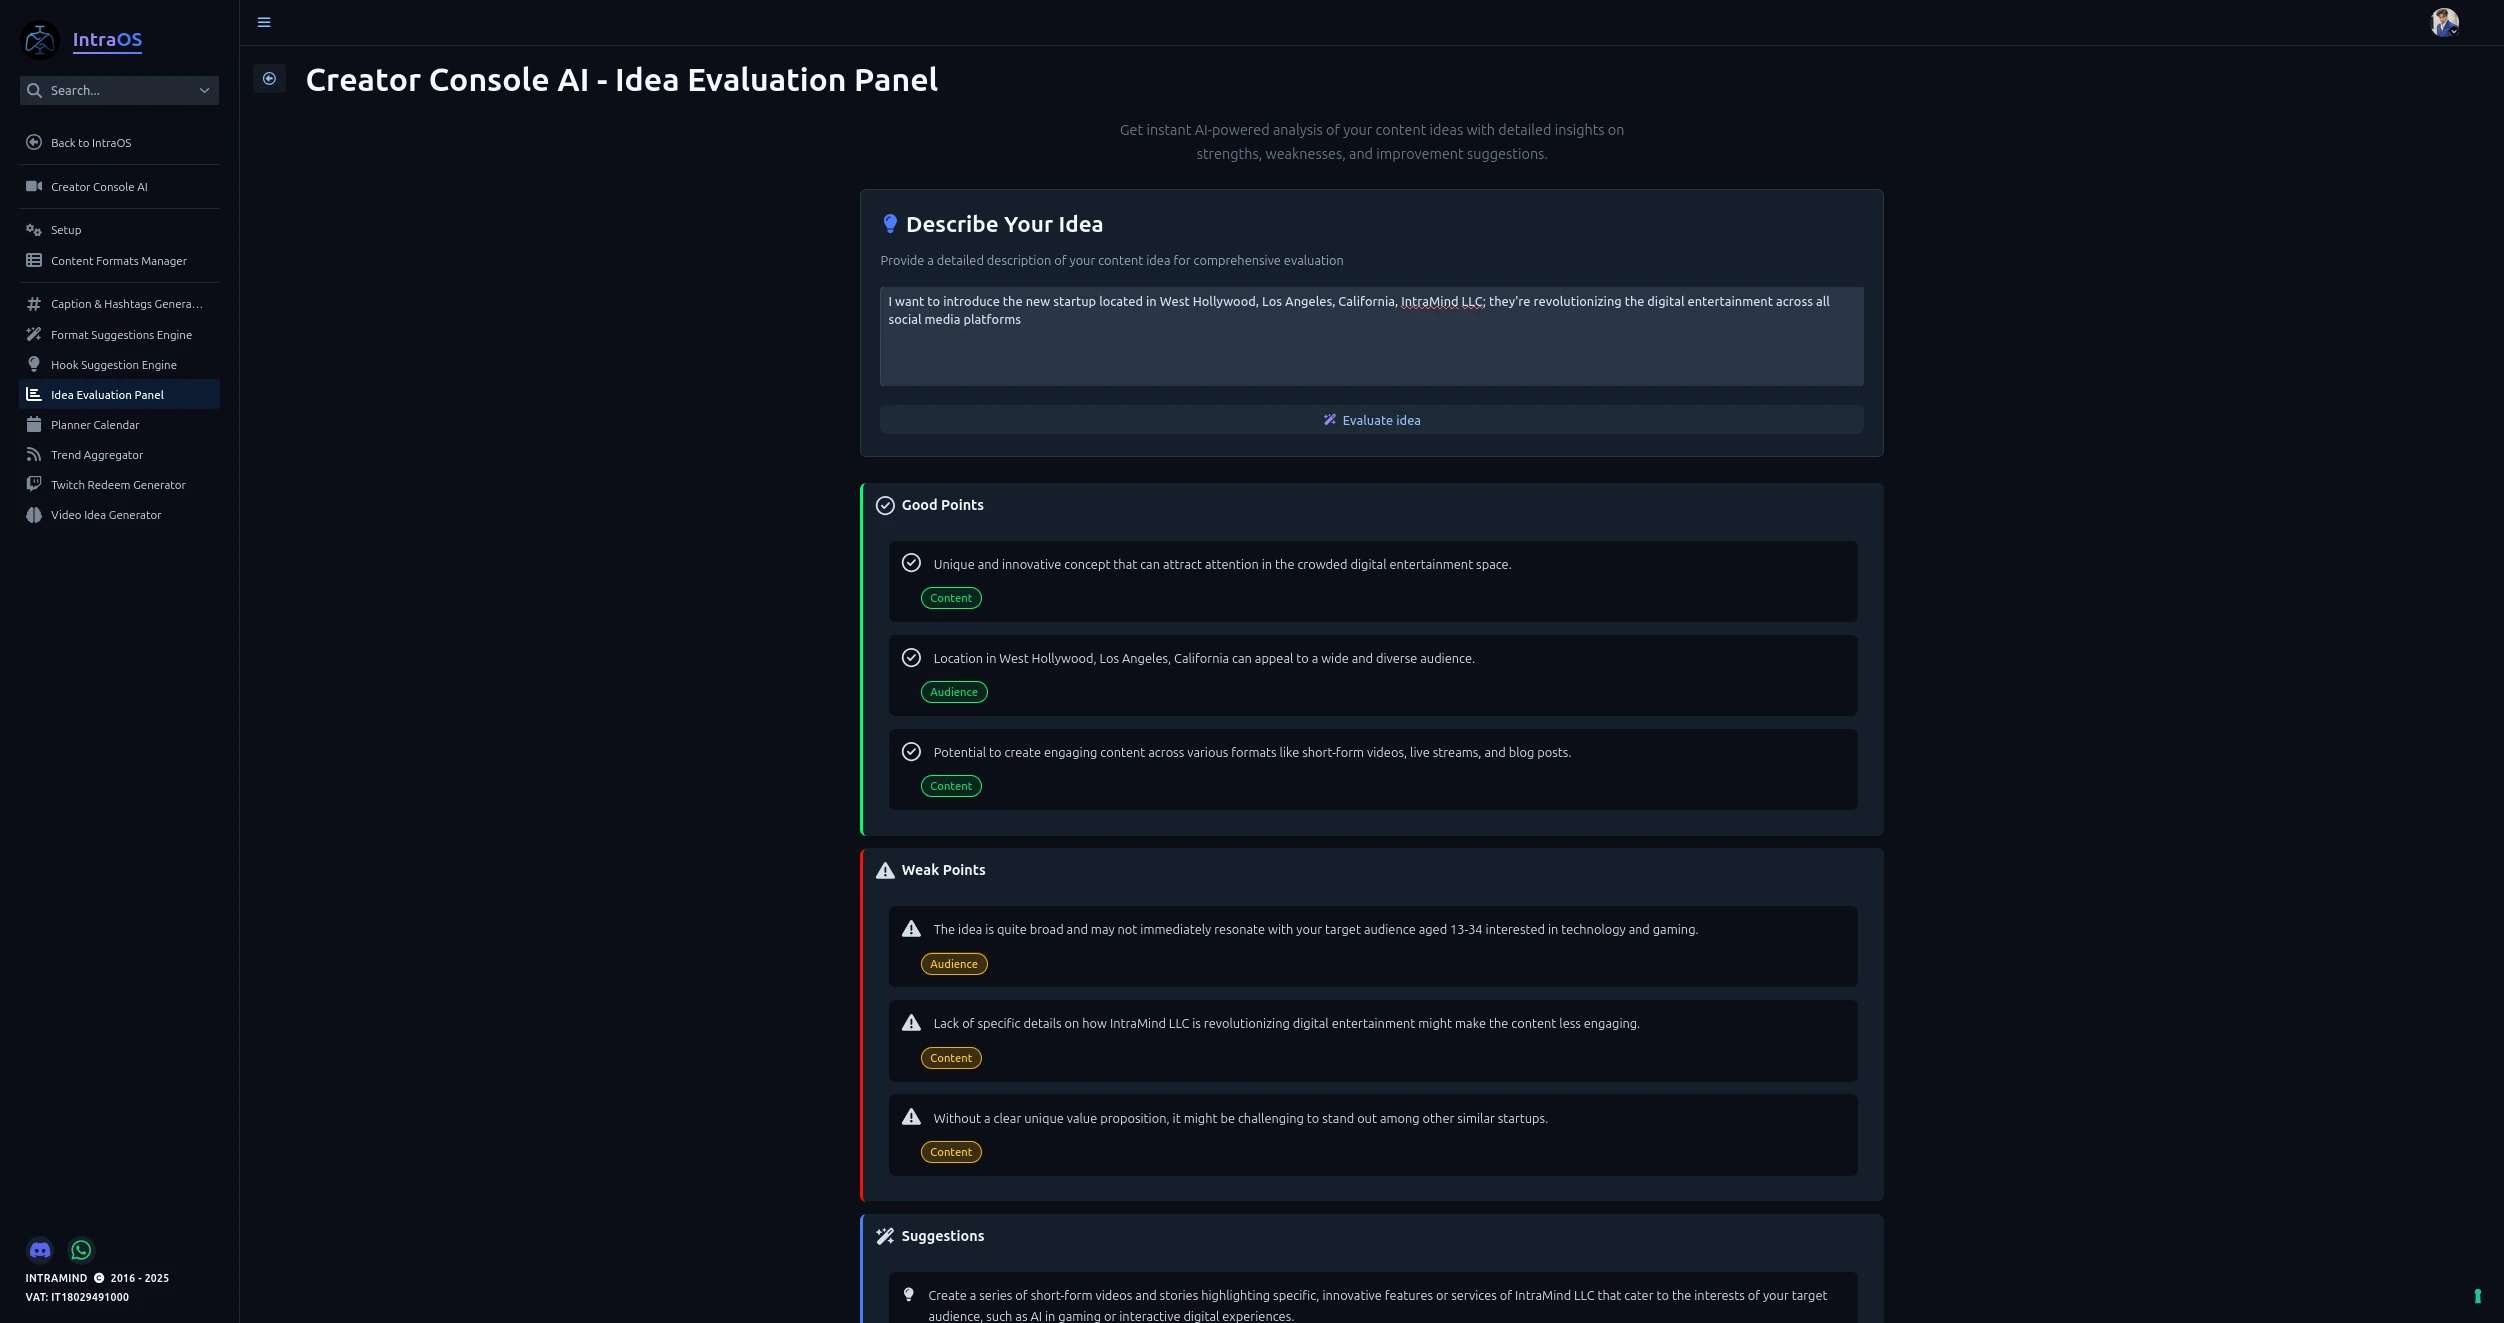Click the hamburger menu icon
Image resolution: width=2504 pixels, height=1323 pixels.
pos(264,22)
